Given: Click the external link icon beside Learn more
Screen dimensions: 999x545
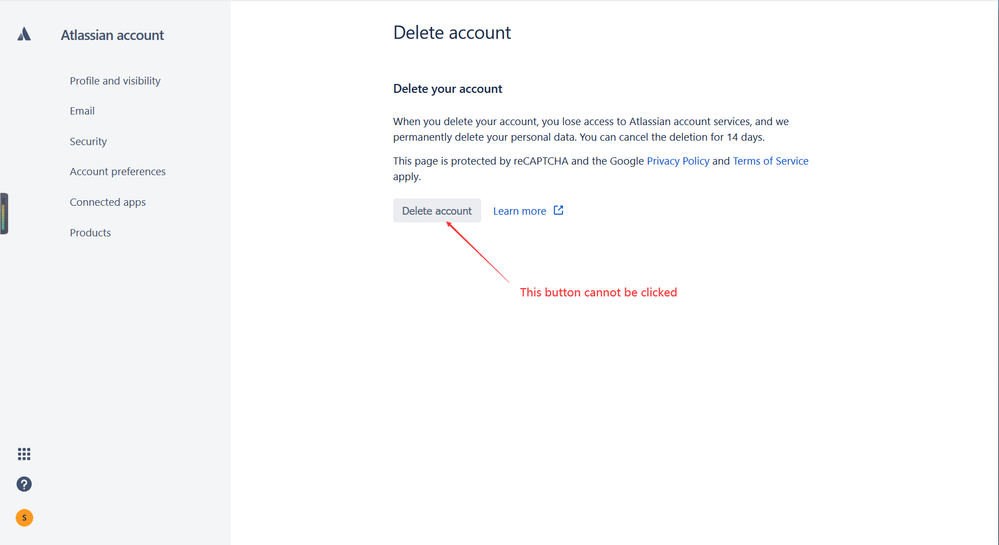Looking at the screenshot, I should pos(558,210).
